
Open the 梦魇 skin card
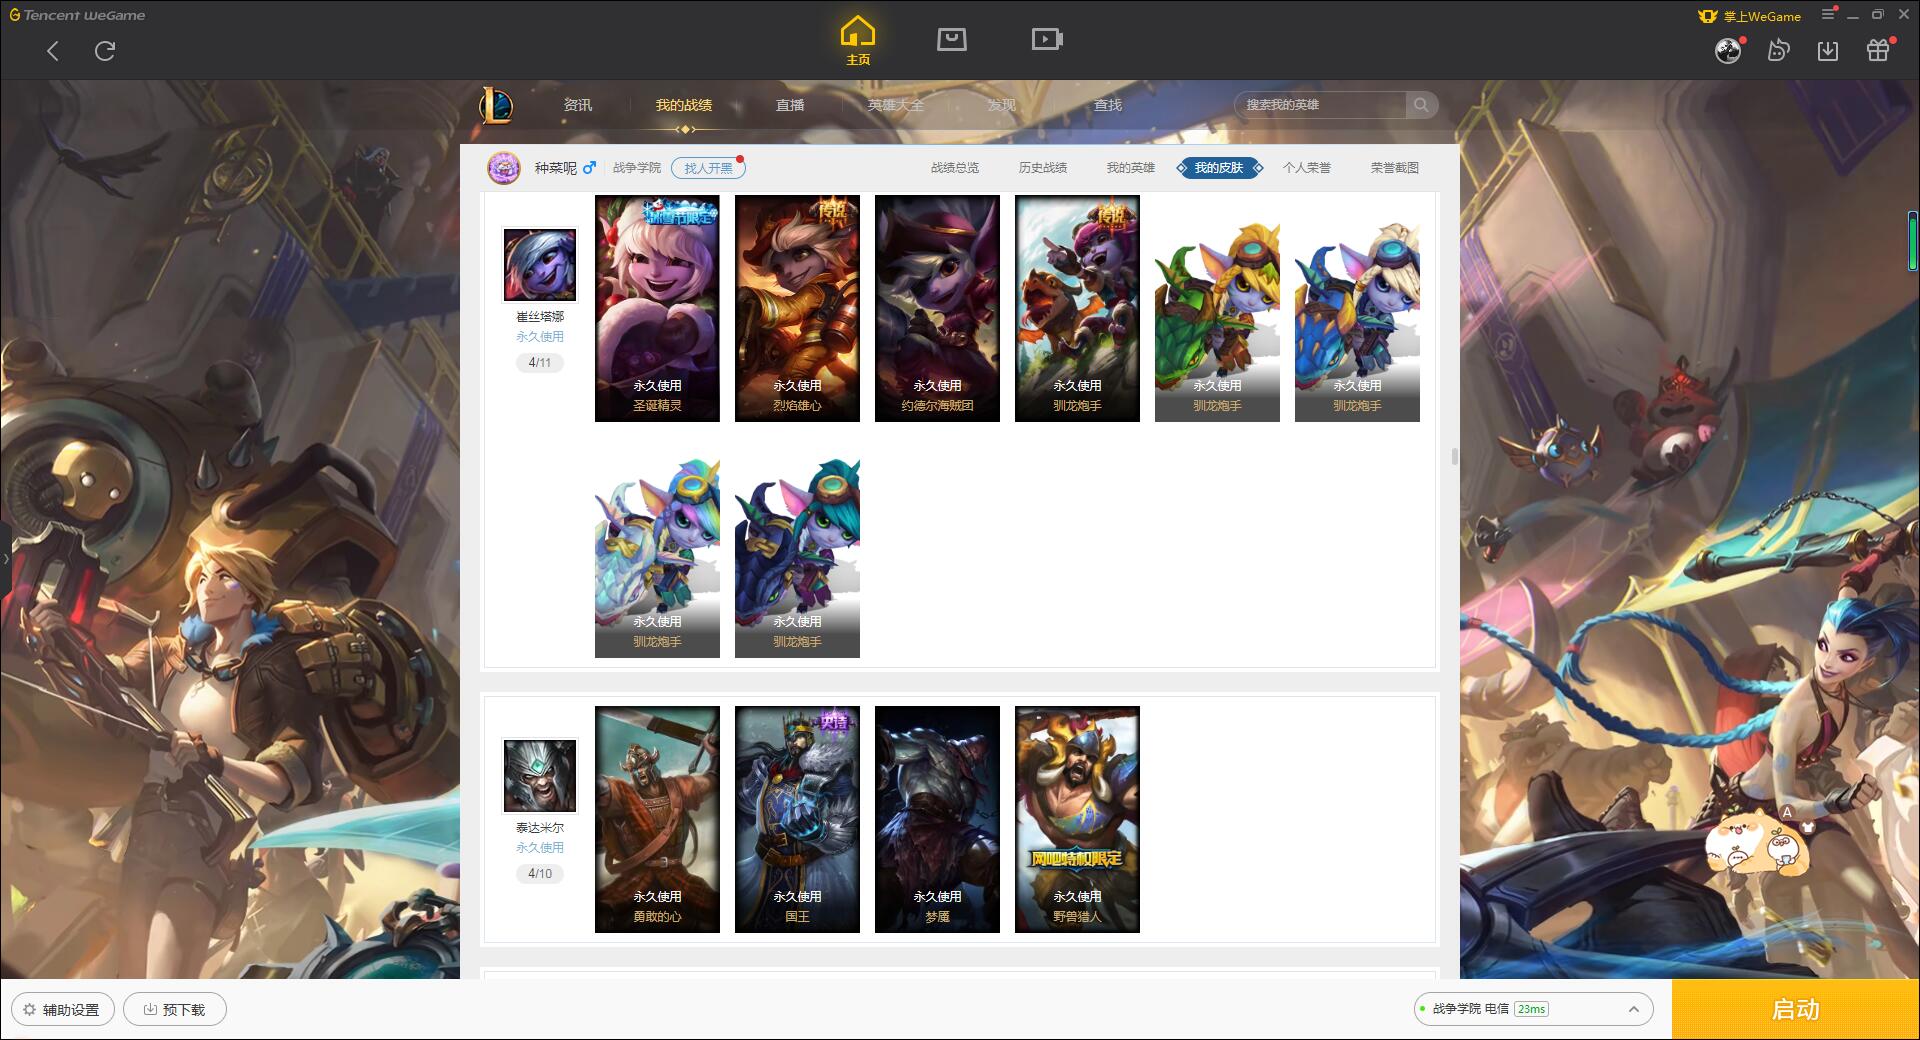pos(937,819)
